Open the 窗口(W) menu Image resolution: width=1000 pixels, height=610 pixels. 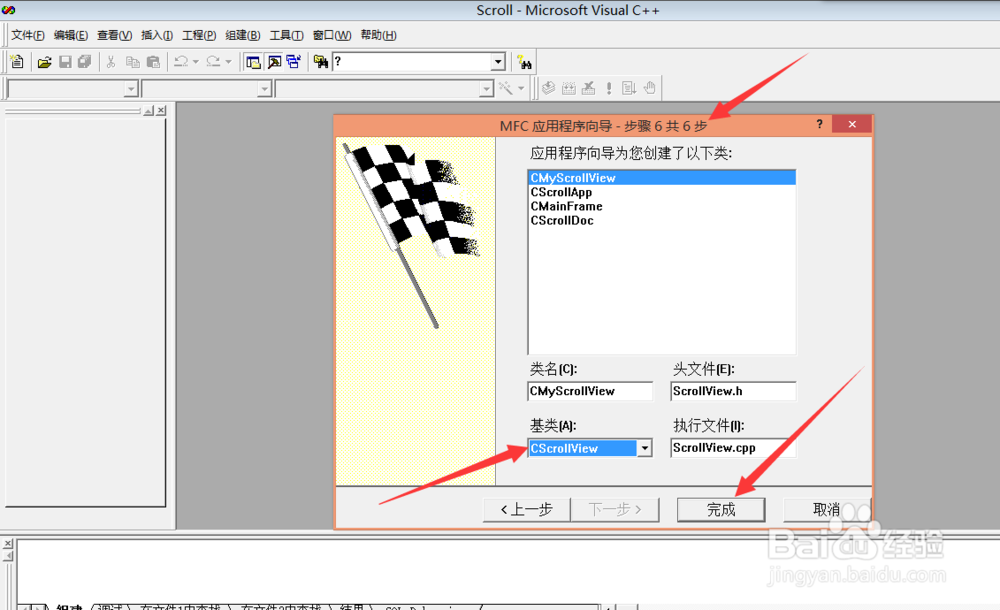(x=332, y=35)
